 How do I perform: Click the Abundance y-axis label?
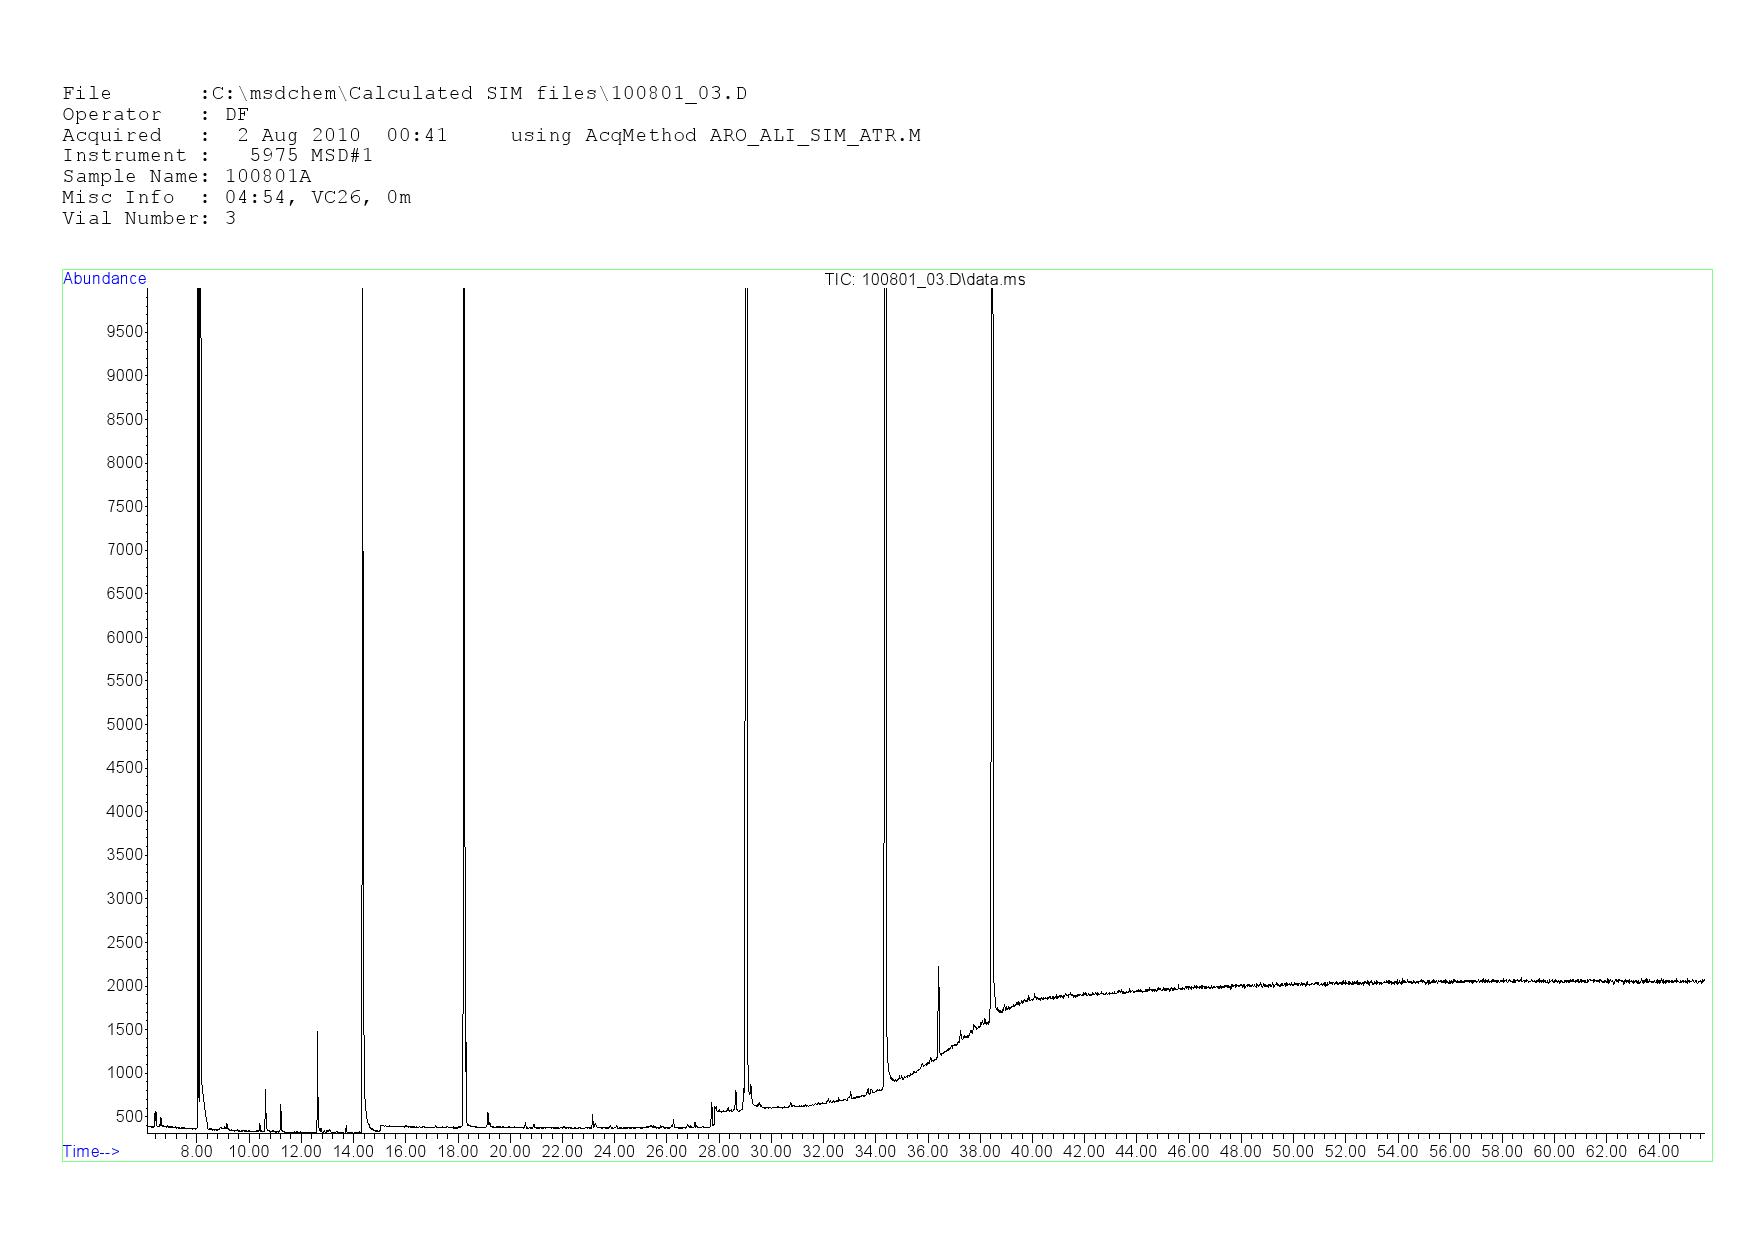click(x=104, y=279)
